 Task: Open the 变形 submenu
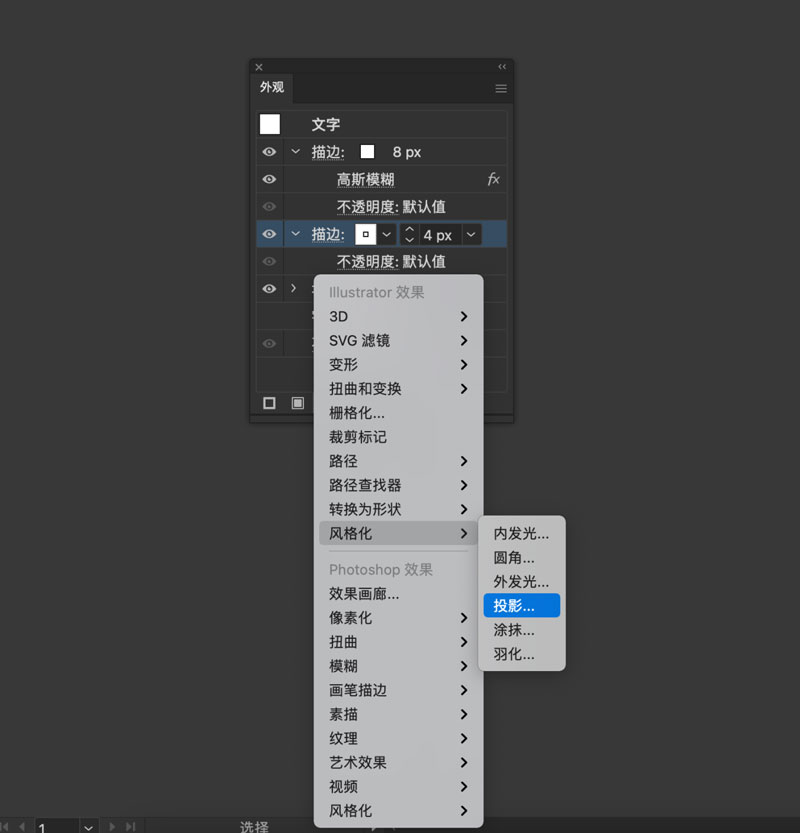[398, 365]
